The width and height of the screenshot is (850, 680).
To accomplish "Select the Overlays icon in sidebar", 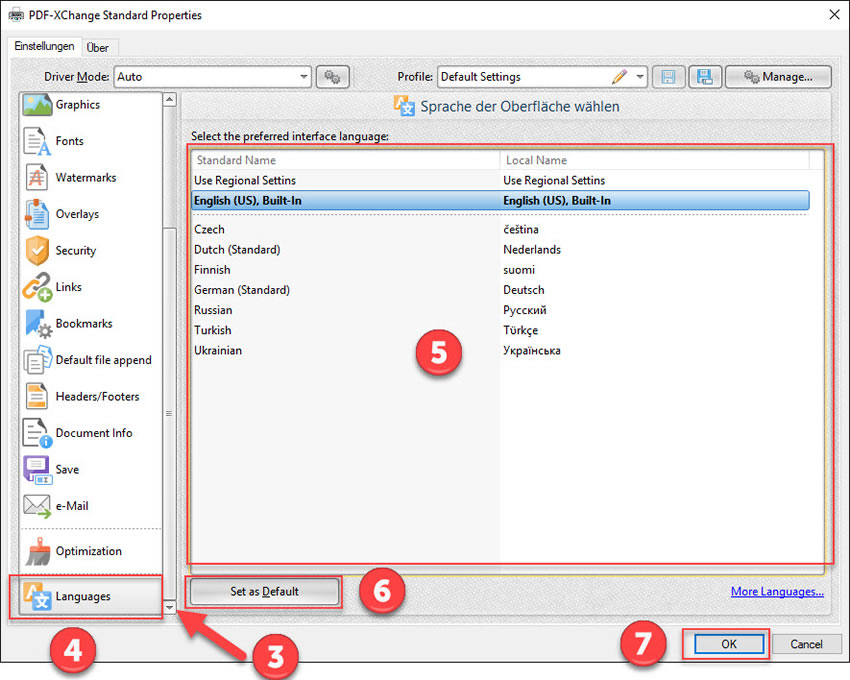I will click(x=37, y=214).
